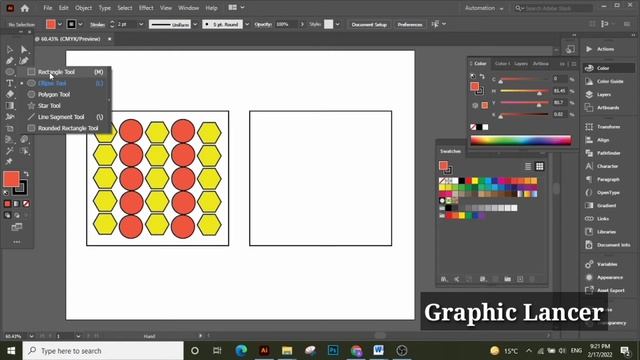Select the Direct Selection tool
The width and height of the screenshot is (640, 360).
(24, 50)
